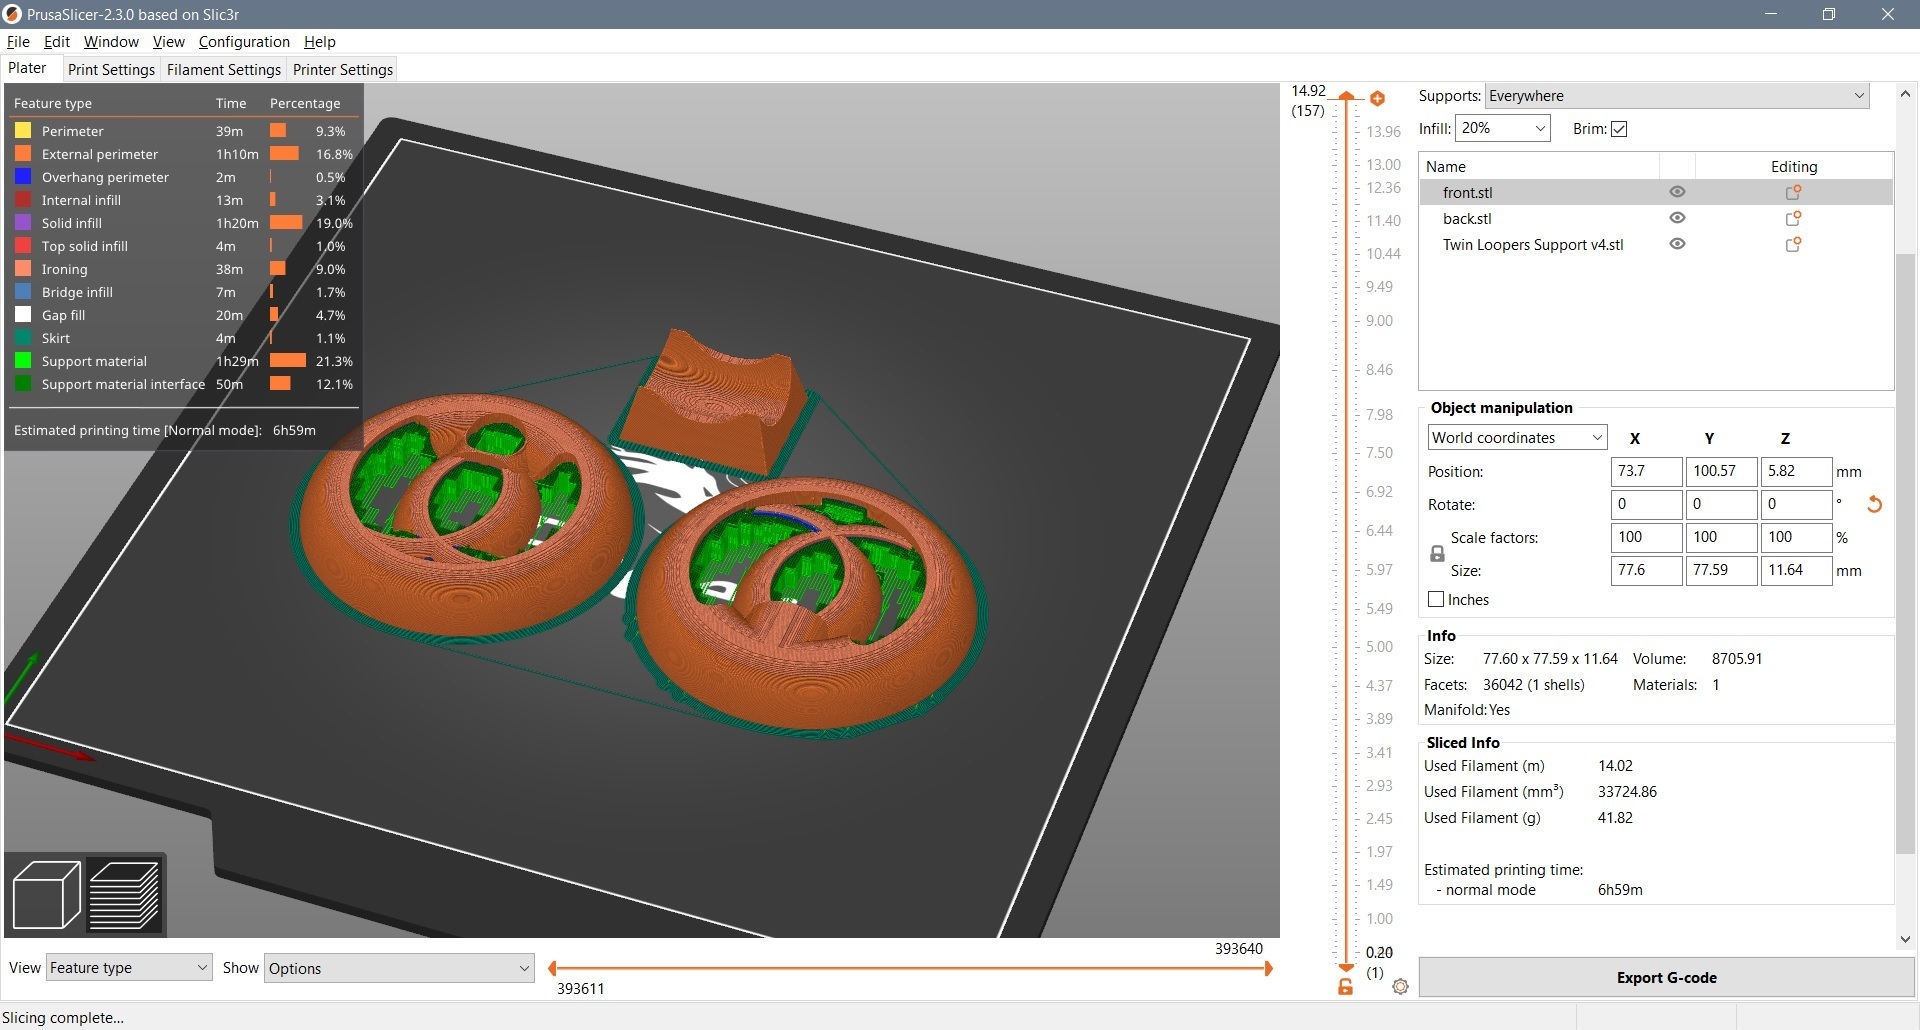Open the Edit menu
Viewport: 1920px width, 1030px height.
pyautogui.click(x=57, y=42)
